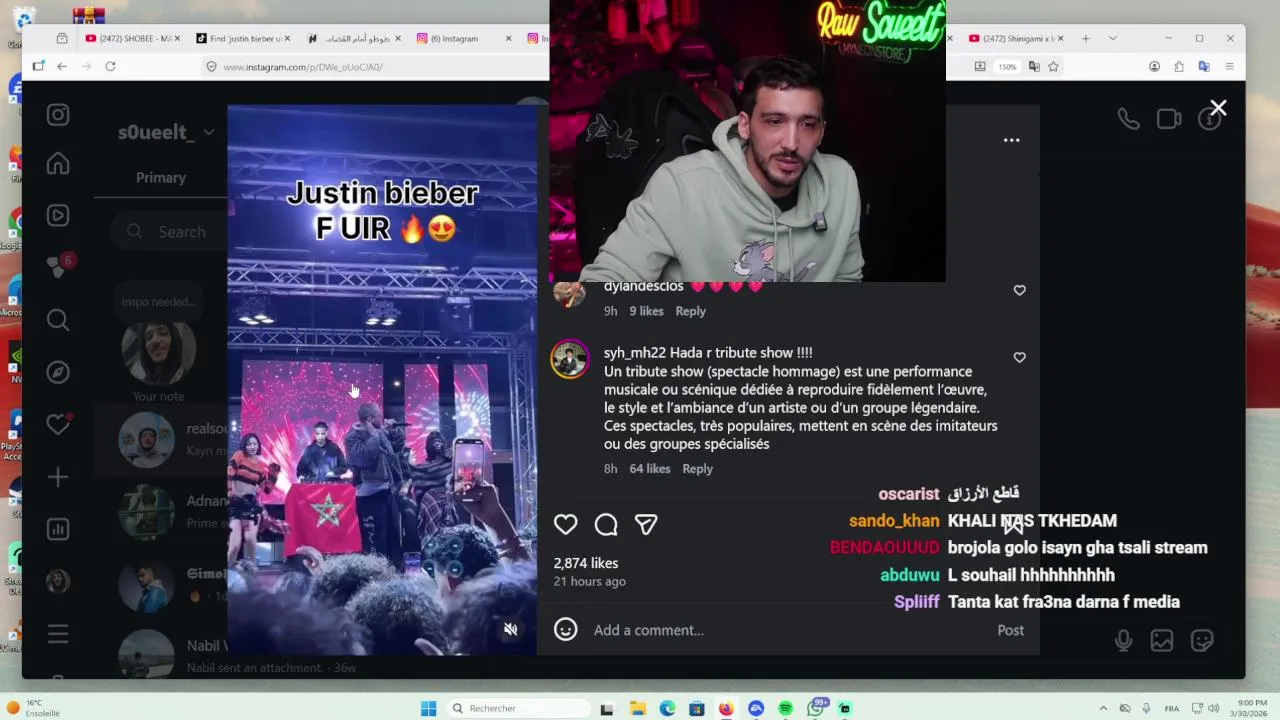Start an audio call with phone icon

(1128, 119)
